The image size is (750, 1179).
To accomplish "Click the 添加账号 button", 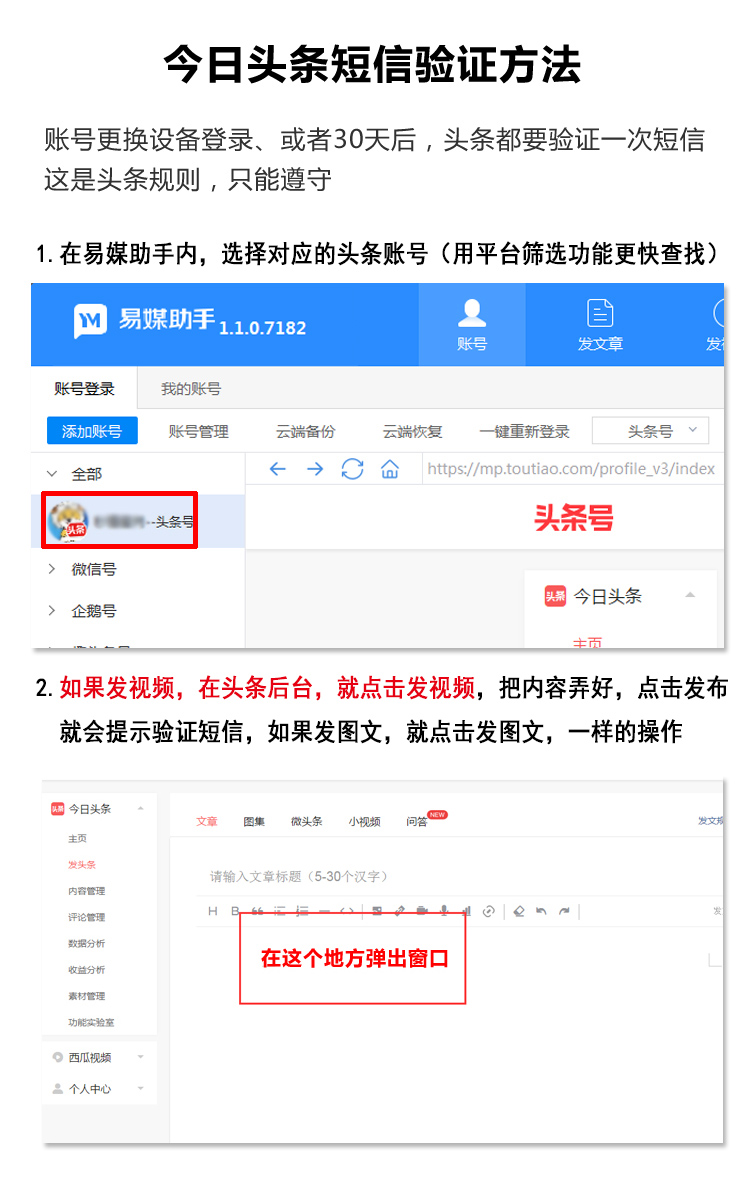I will 92,431.
